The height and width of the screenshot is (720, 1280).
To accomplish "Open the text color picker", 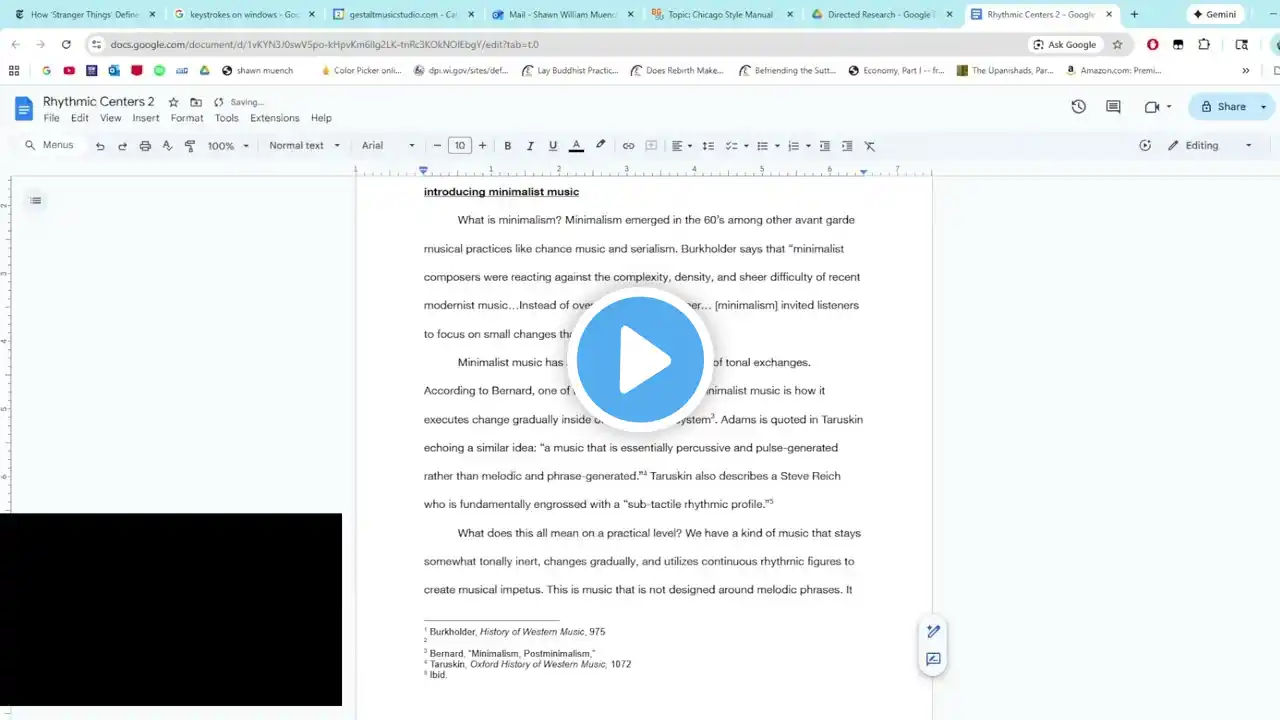I will pos(576,146).
